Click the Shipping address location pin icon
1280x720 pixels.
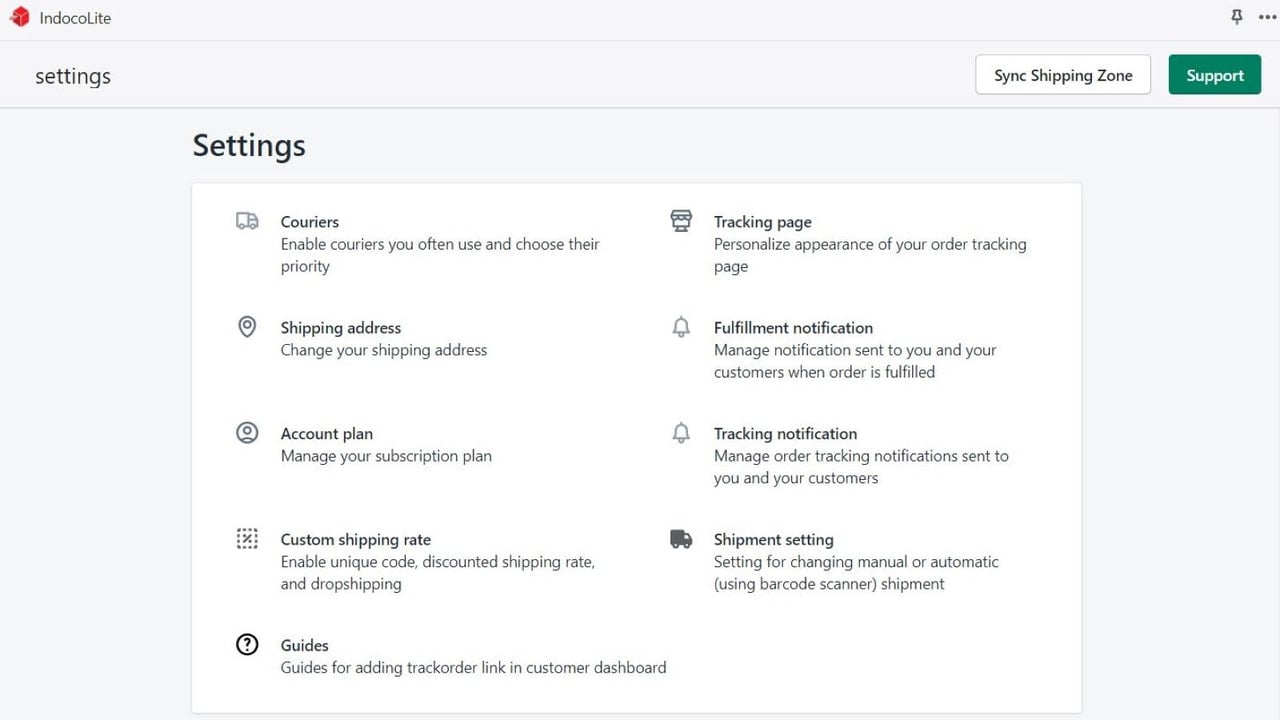247,327
